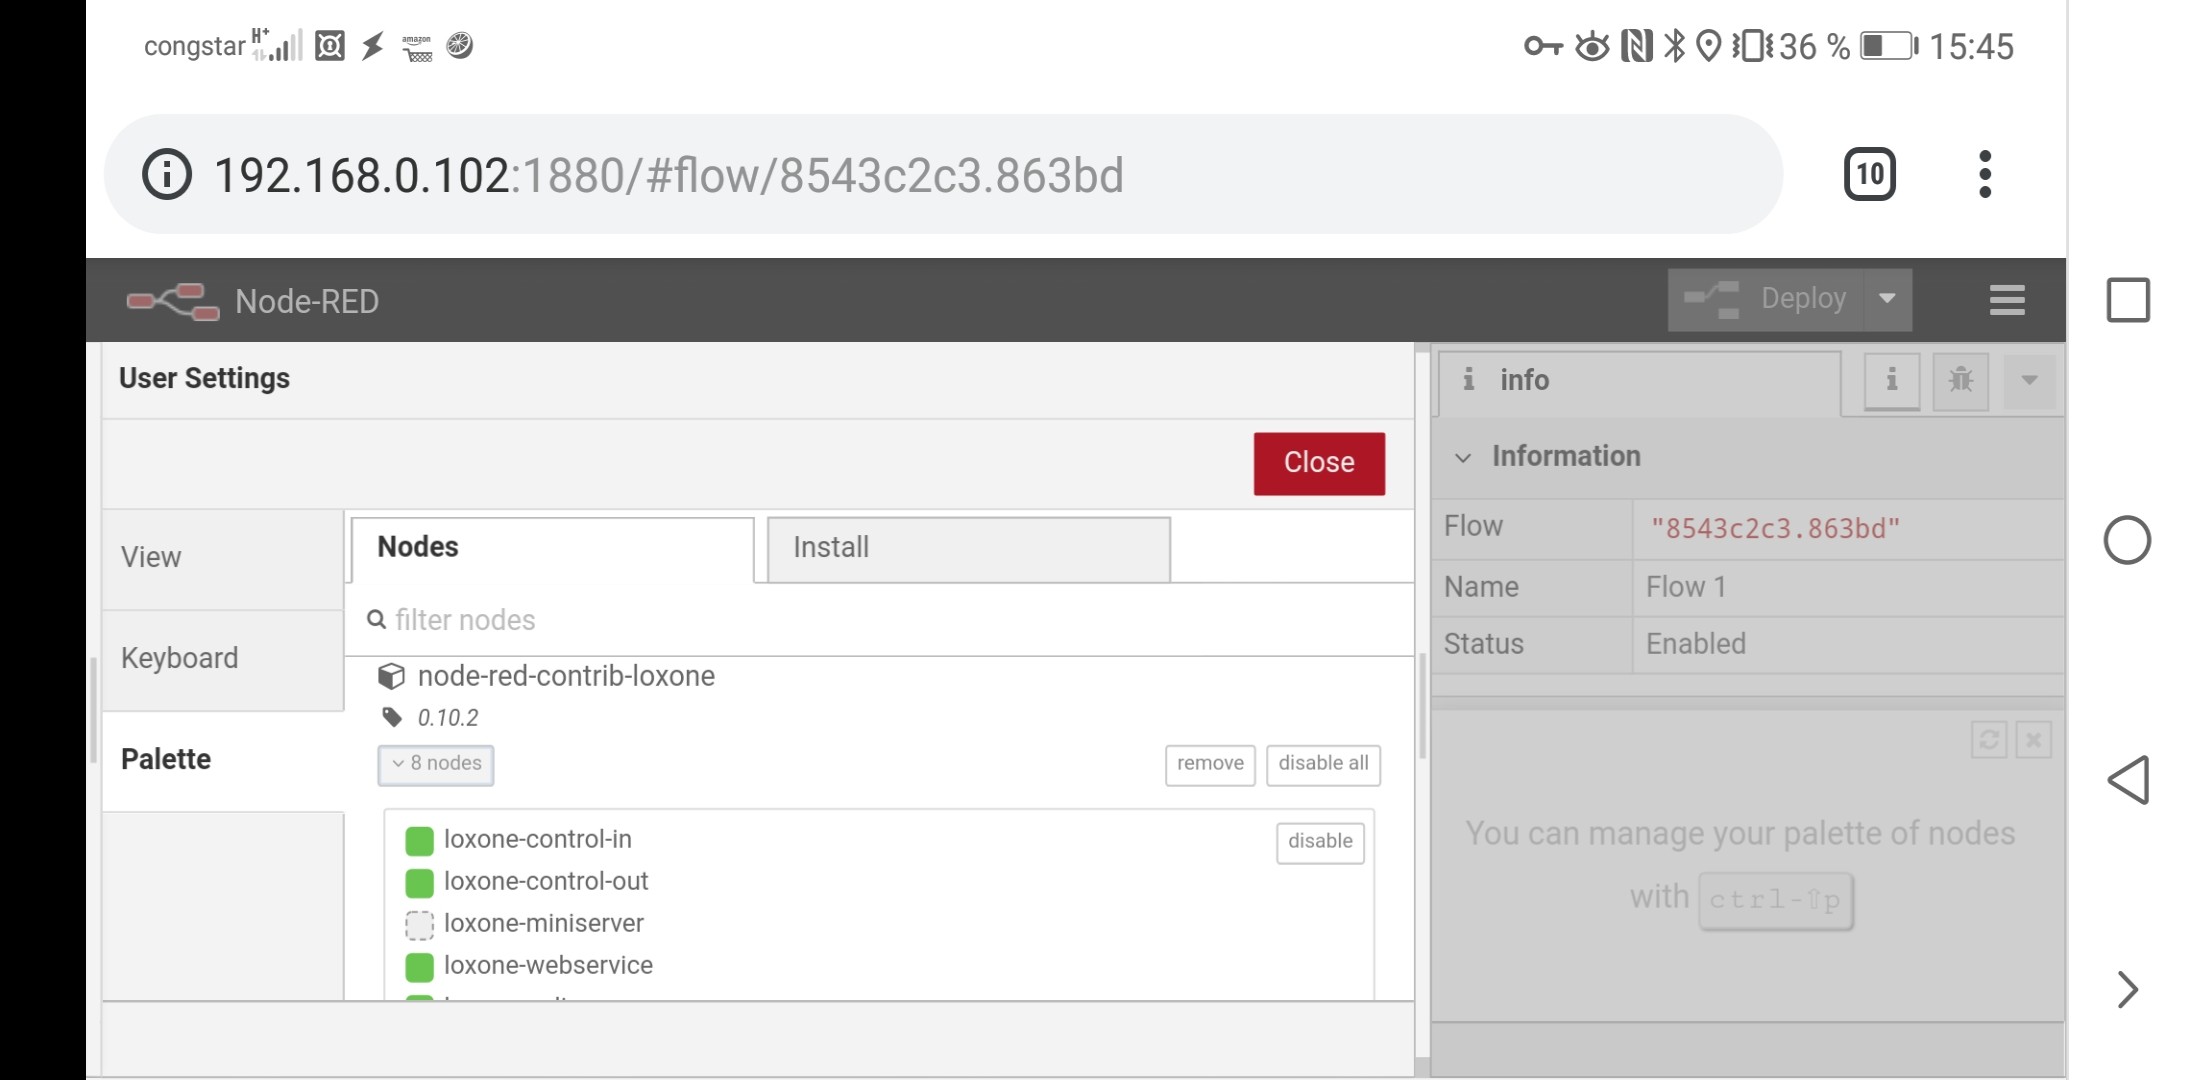This screenshot has width=2190, height=1080.
Task: Open the Chrome three-dot overflow menu
Action: tap(1985, 175)
